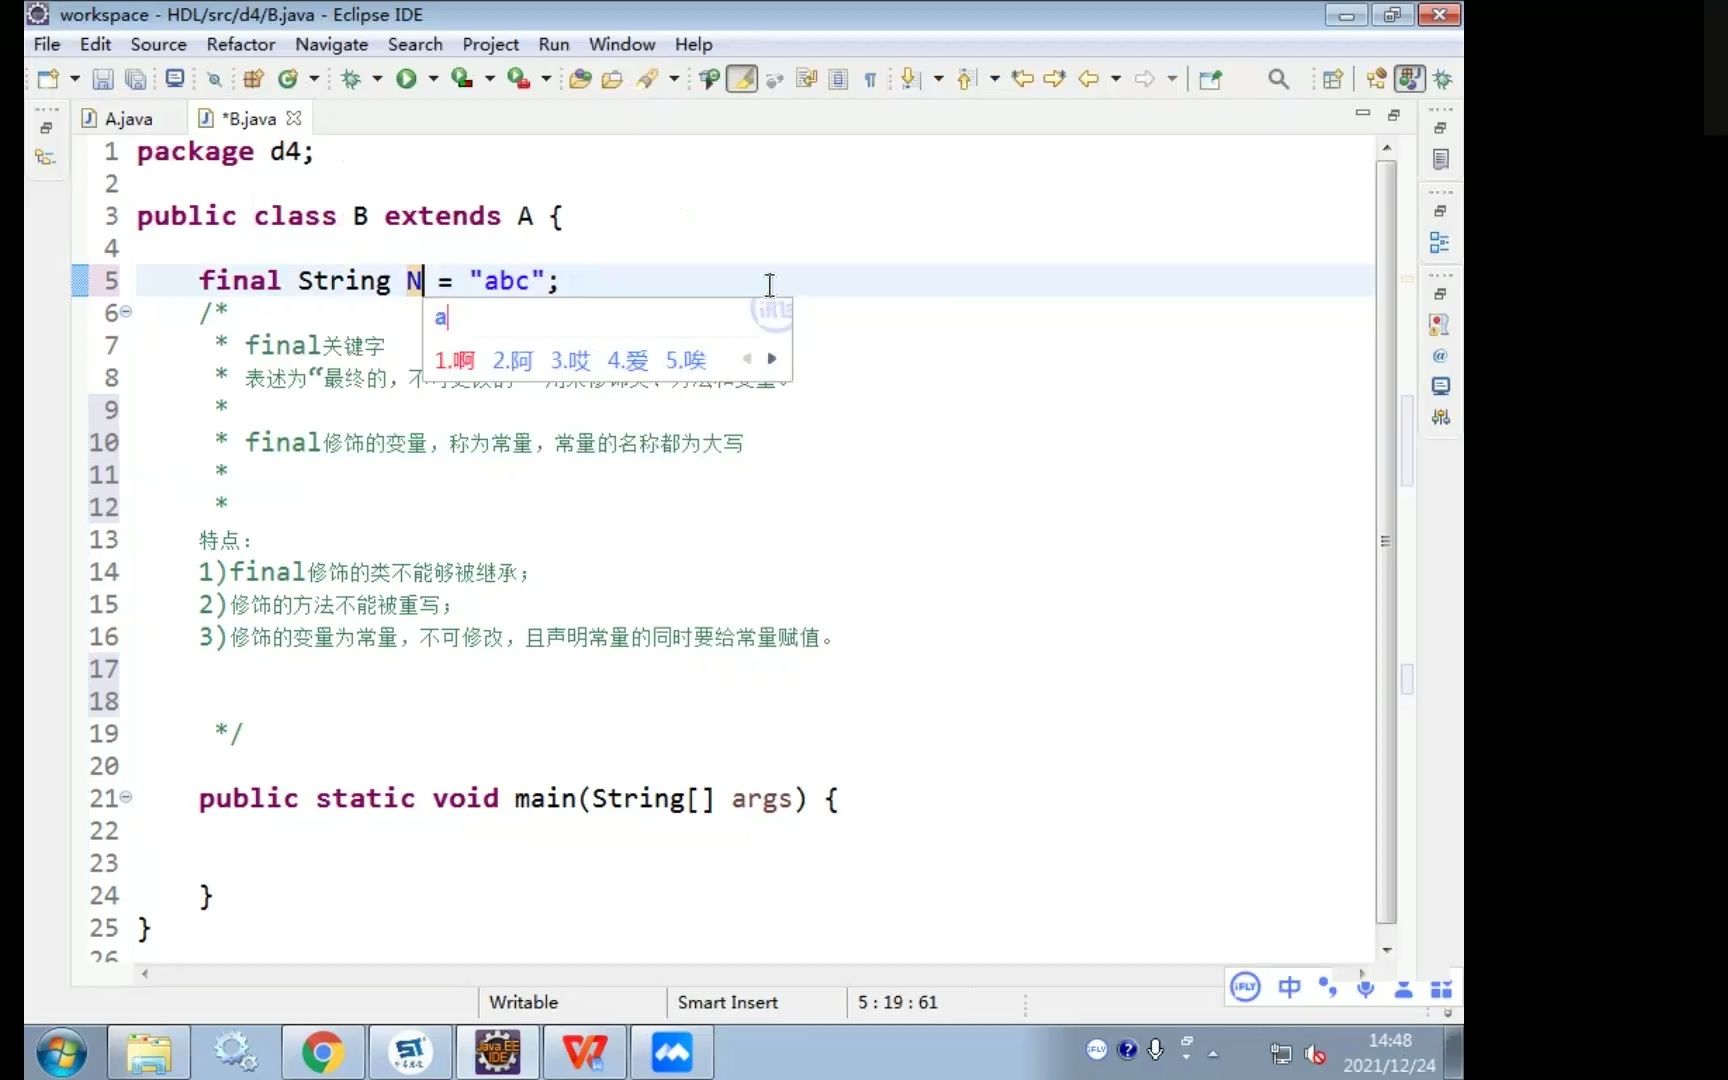1728x1080 pixels.
Task: Click the Last Edit Location icon
Action: coord(1022,79)
